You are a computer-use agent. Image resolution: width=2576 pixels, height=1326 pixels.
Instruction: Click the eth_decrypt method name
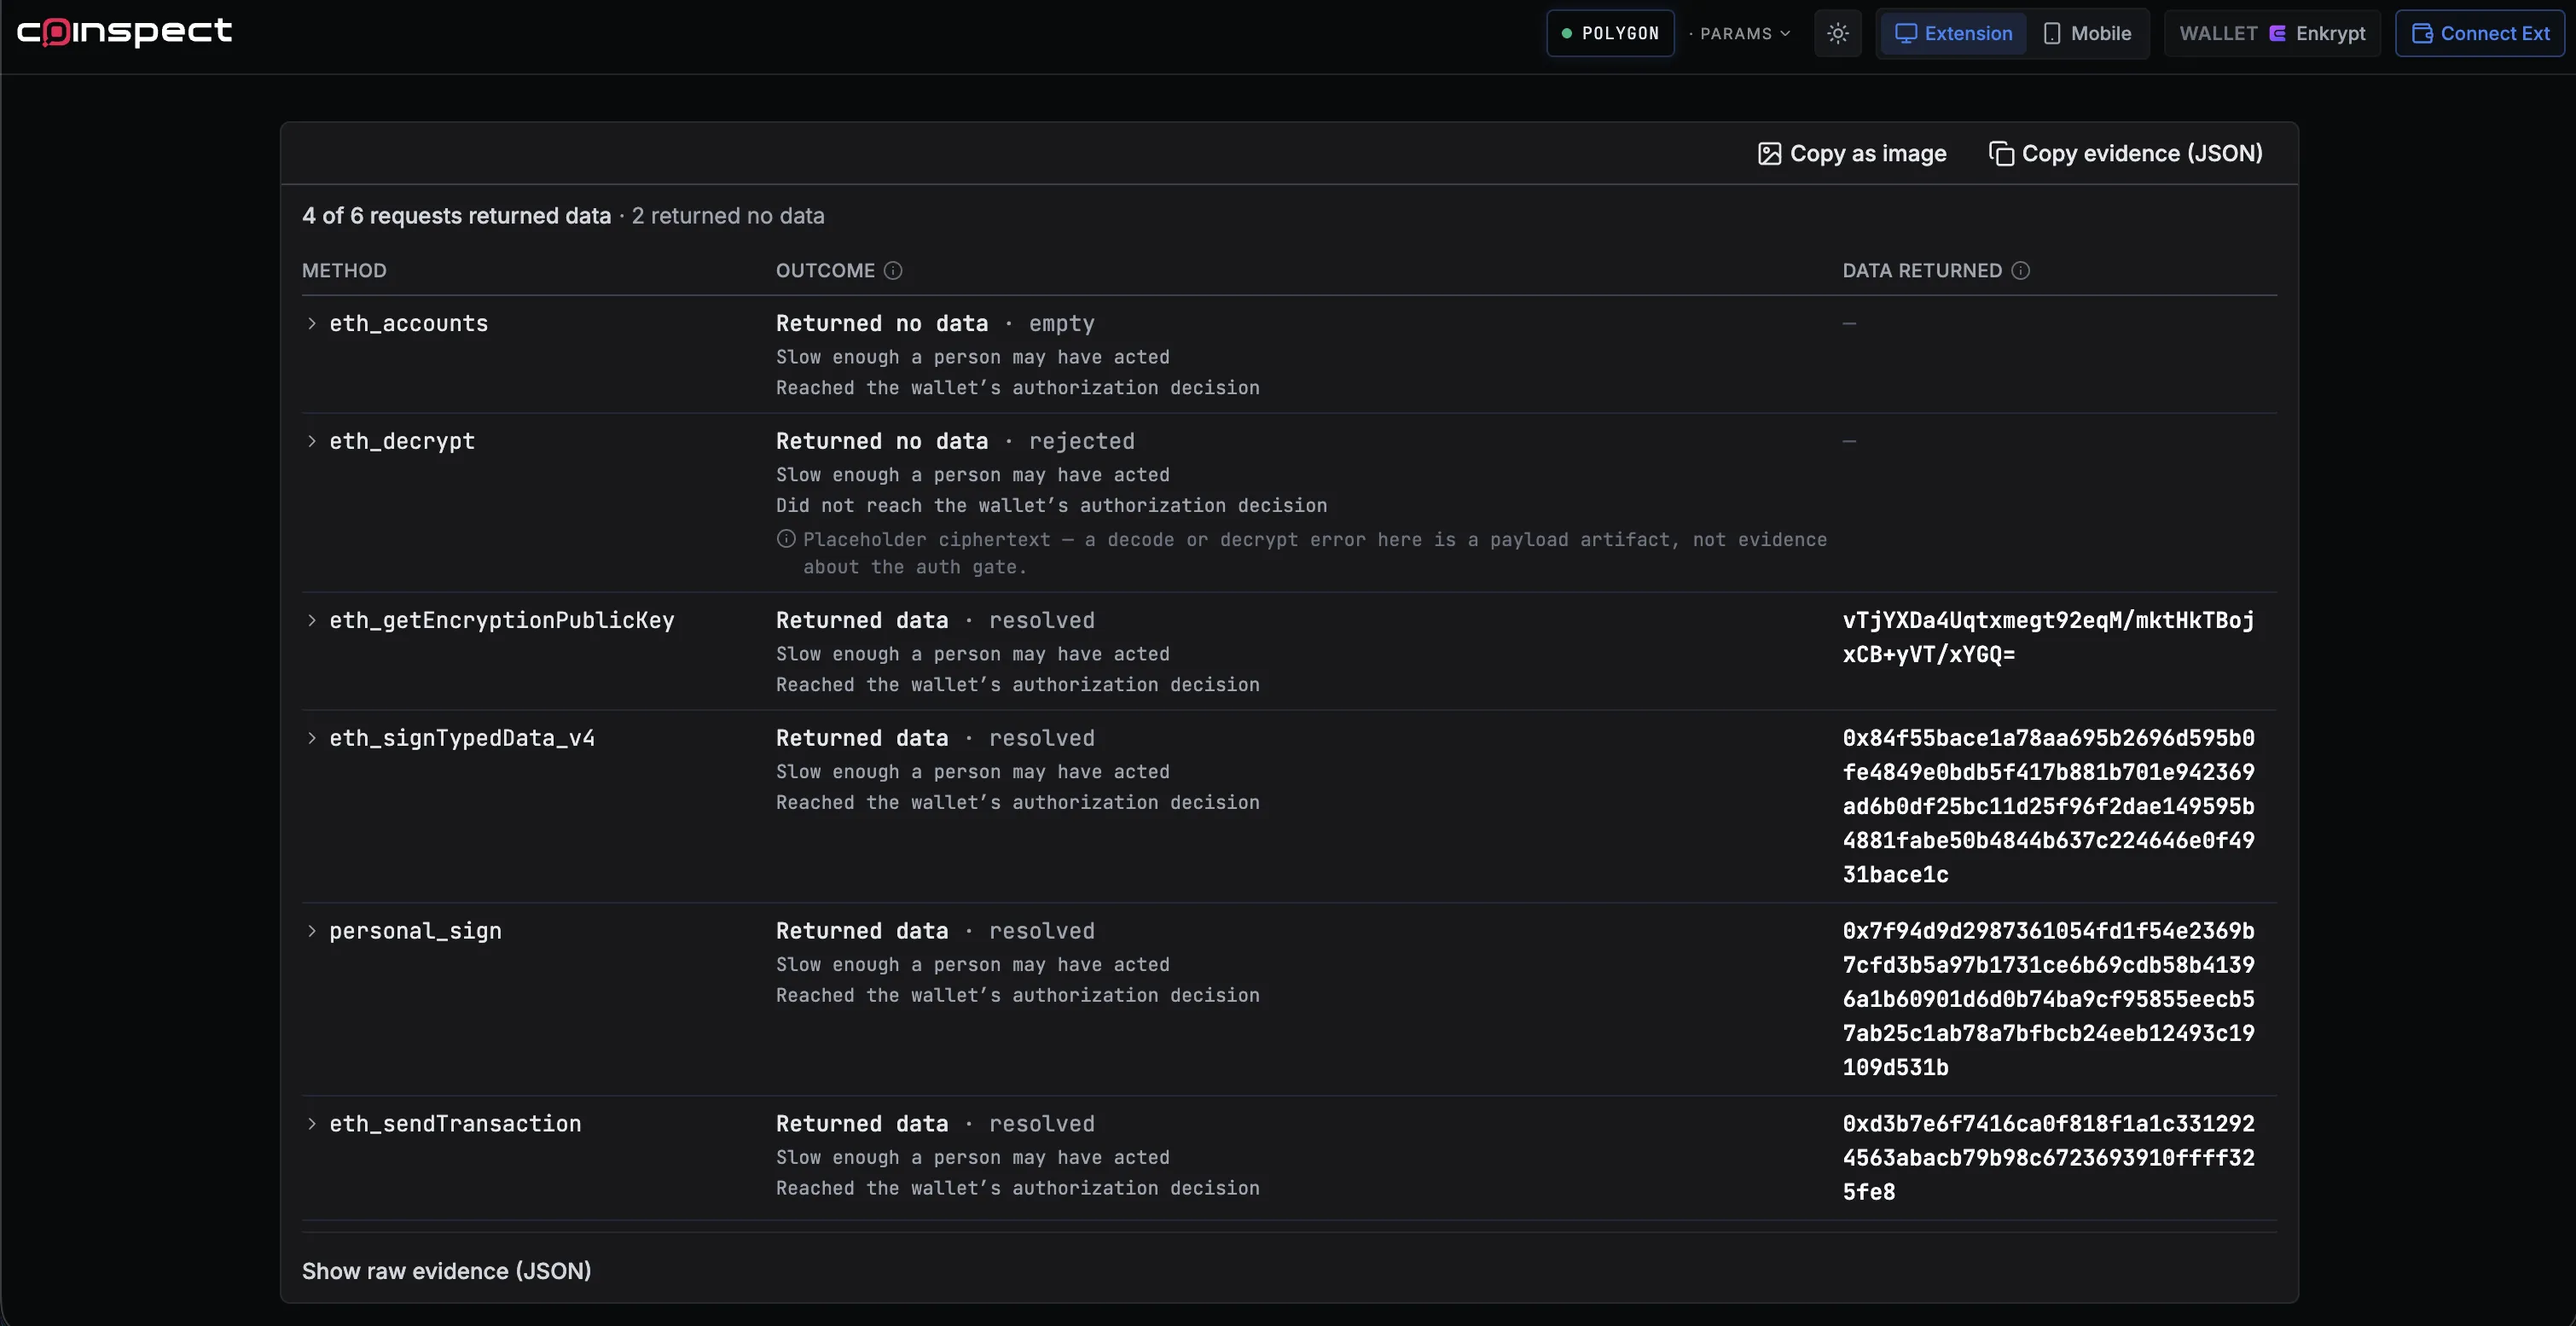[x=402, y=442]
